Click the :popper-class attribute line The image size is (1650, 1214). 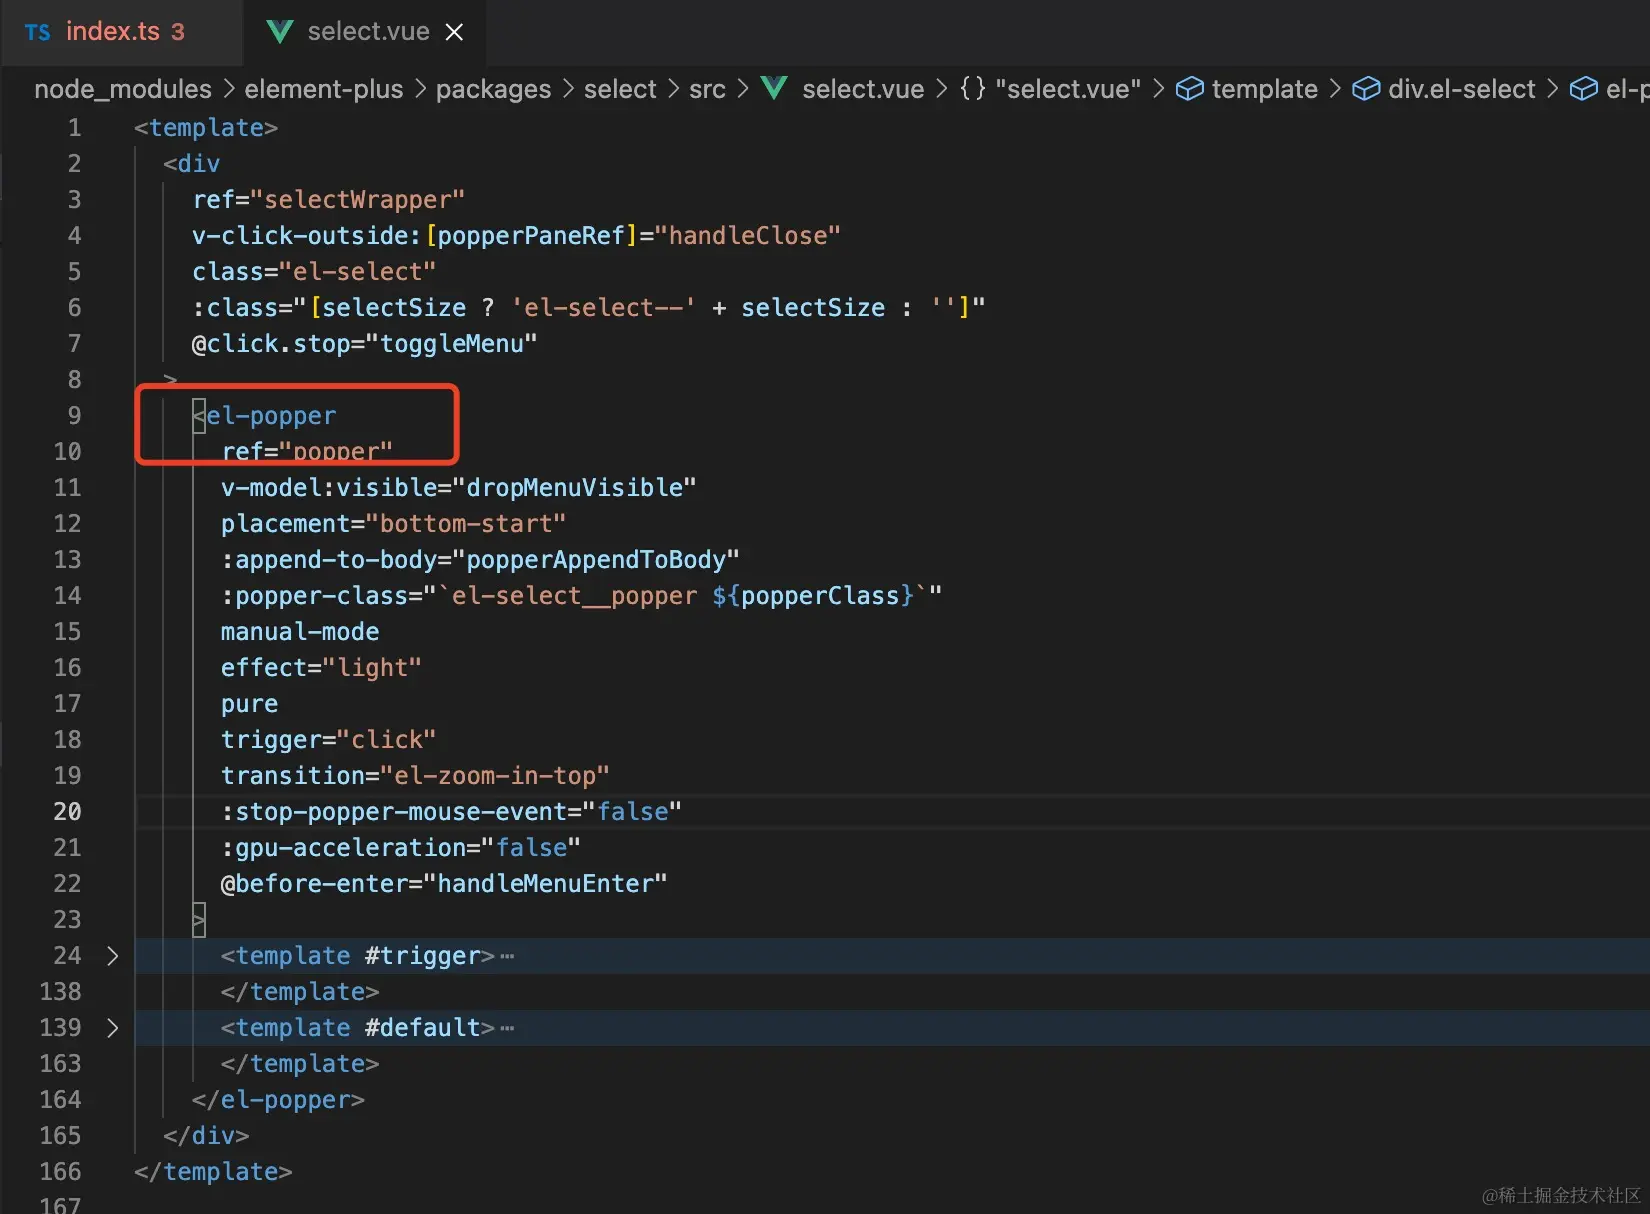(x=581, y=596)
